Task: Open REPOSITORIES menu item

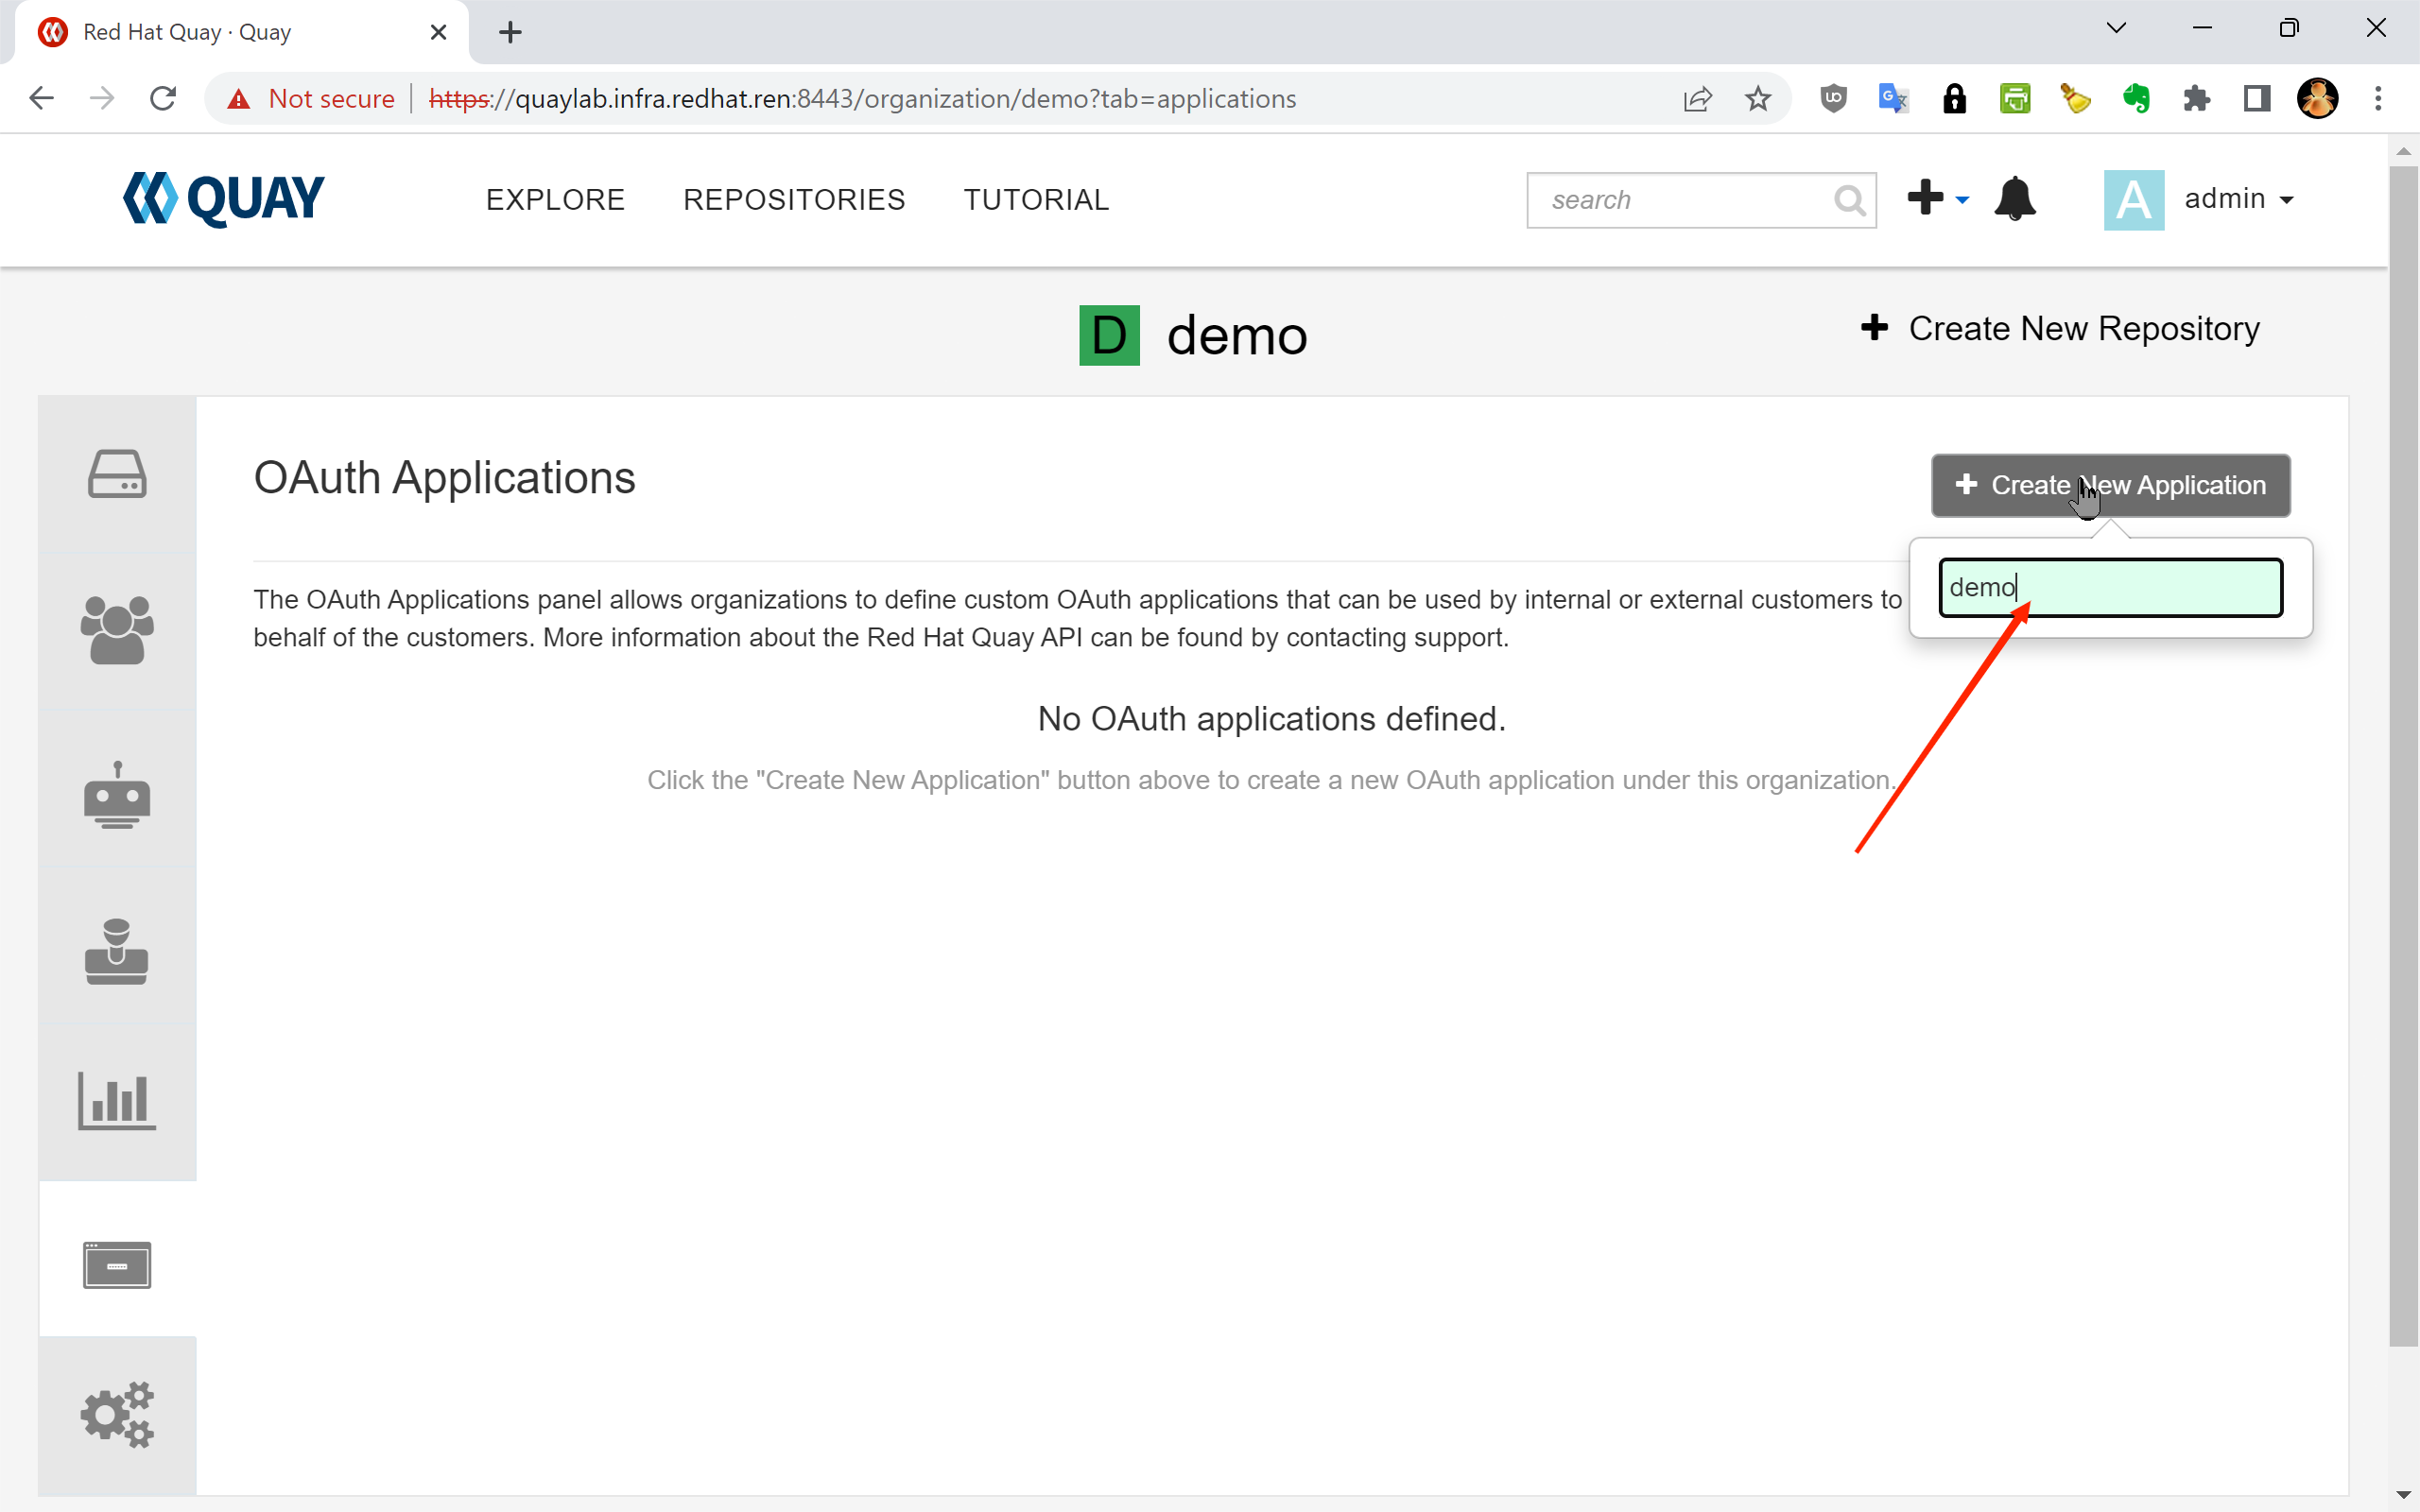Action: (x=794, y=200)
